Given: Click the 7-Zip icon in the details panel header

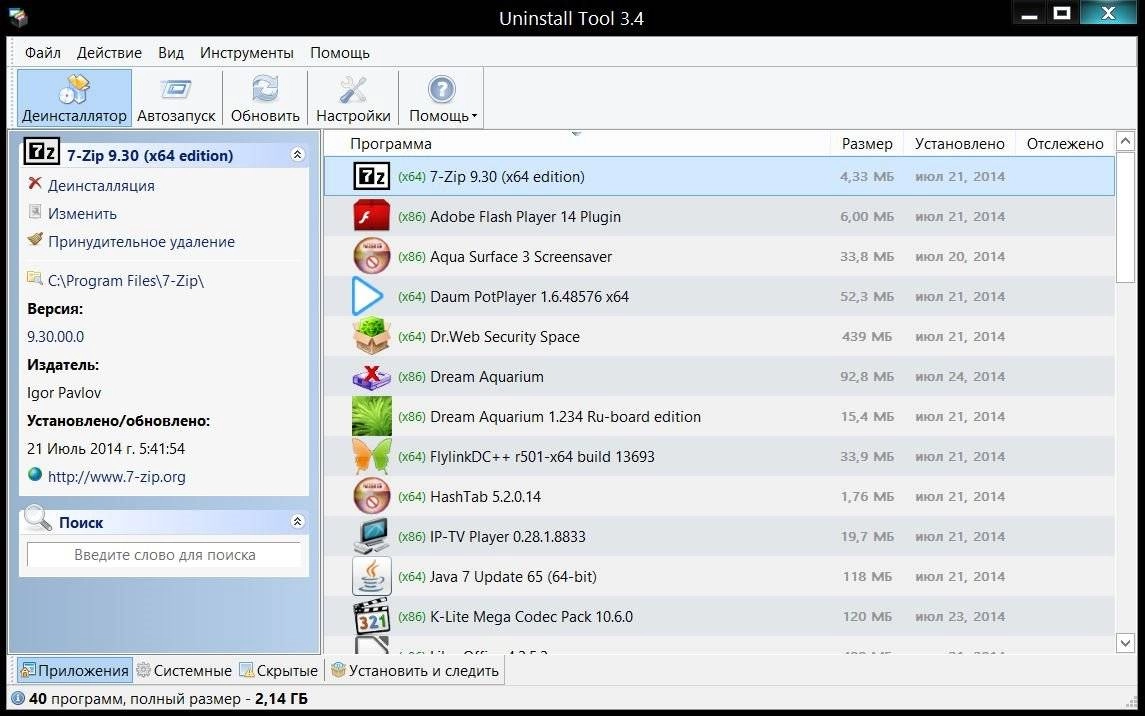Looking at the screenshot, I should tap(41, 152).
